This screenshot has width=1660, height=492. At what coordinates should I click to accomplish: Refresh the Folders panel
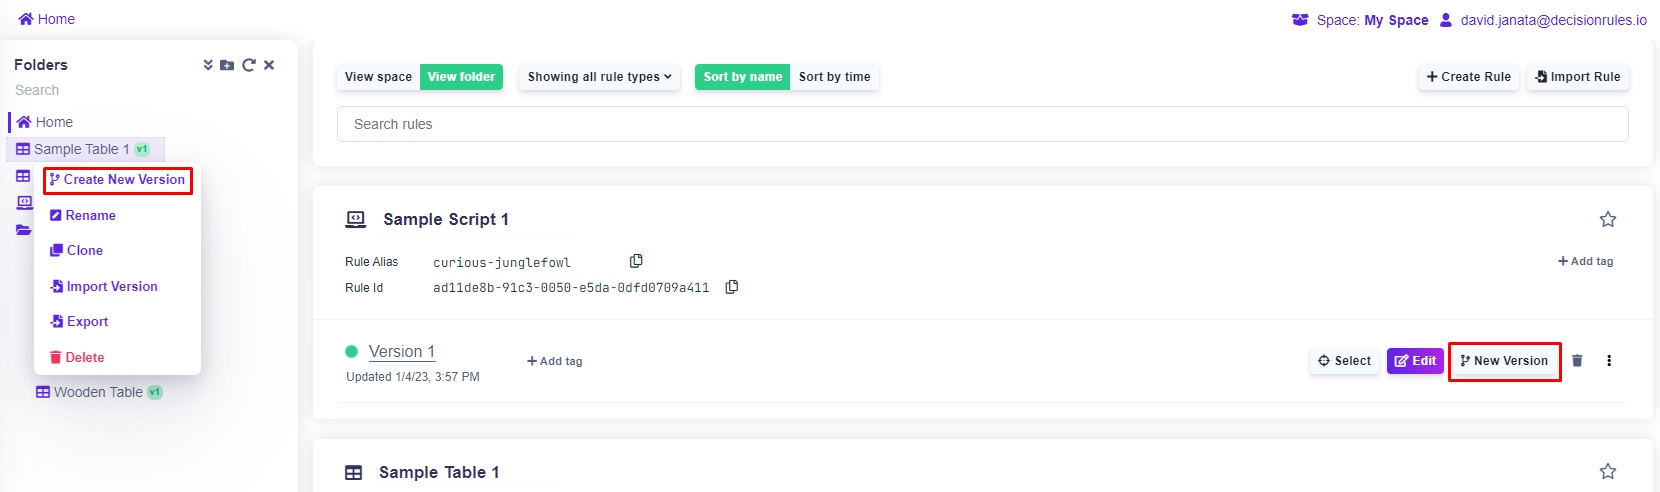(x=248, y=65)
